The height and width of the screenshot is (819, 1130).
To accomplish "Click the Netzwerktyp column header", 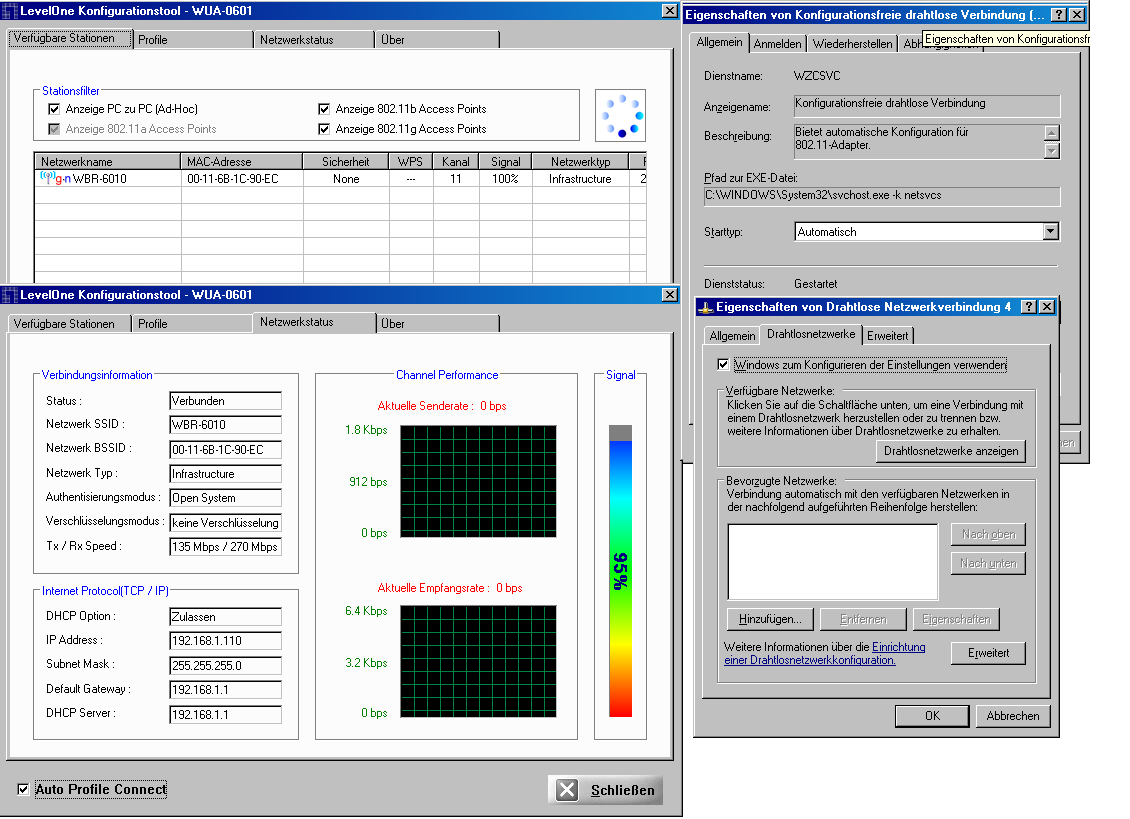I will [581, 161].
